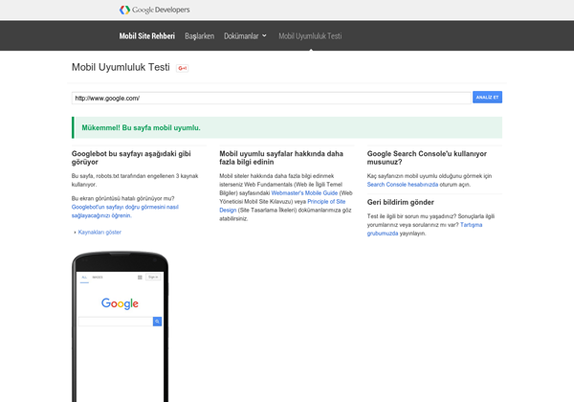Screen dimensions: 574x402
Task: Click the search magnifier icon in the phone preview
Action: pos(157,321)
